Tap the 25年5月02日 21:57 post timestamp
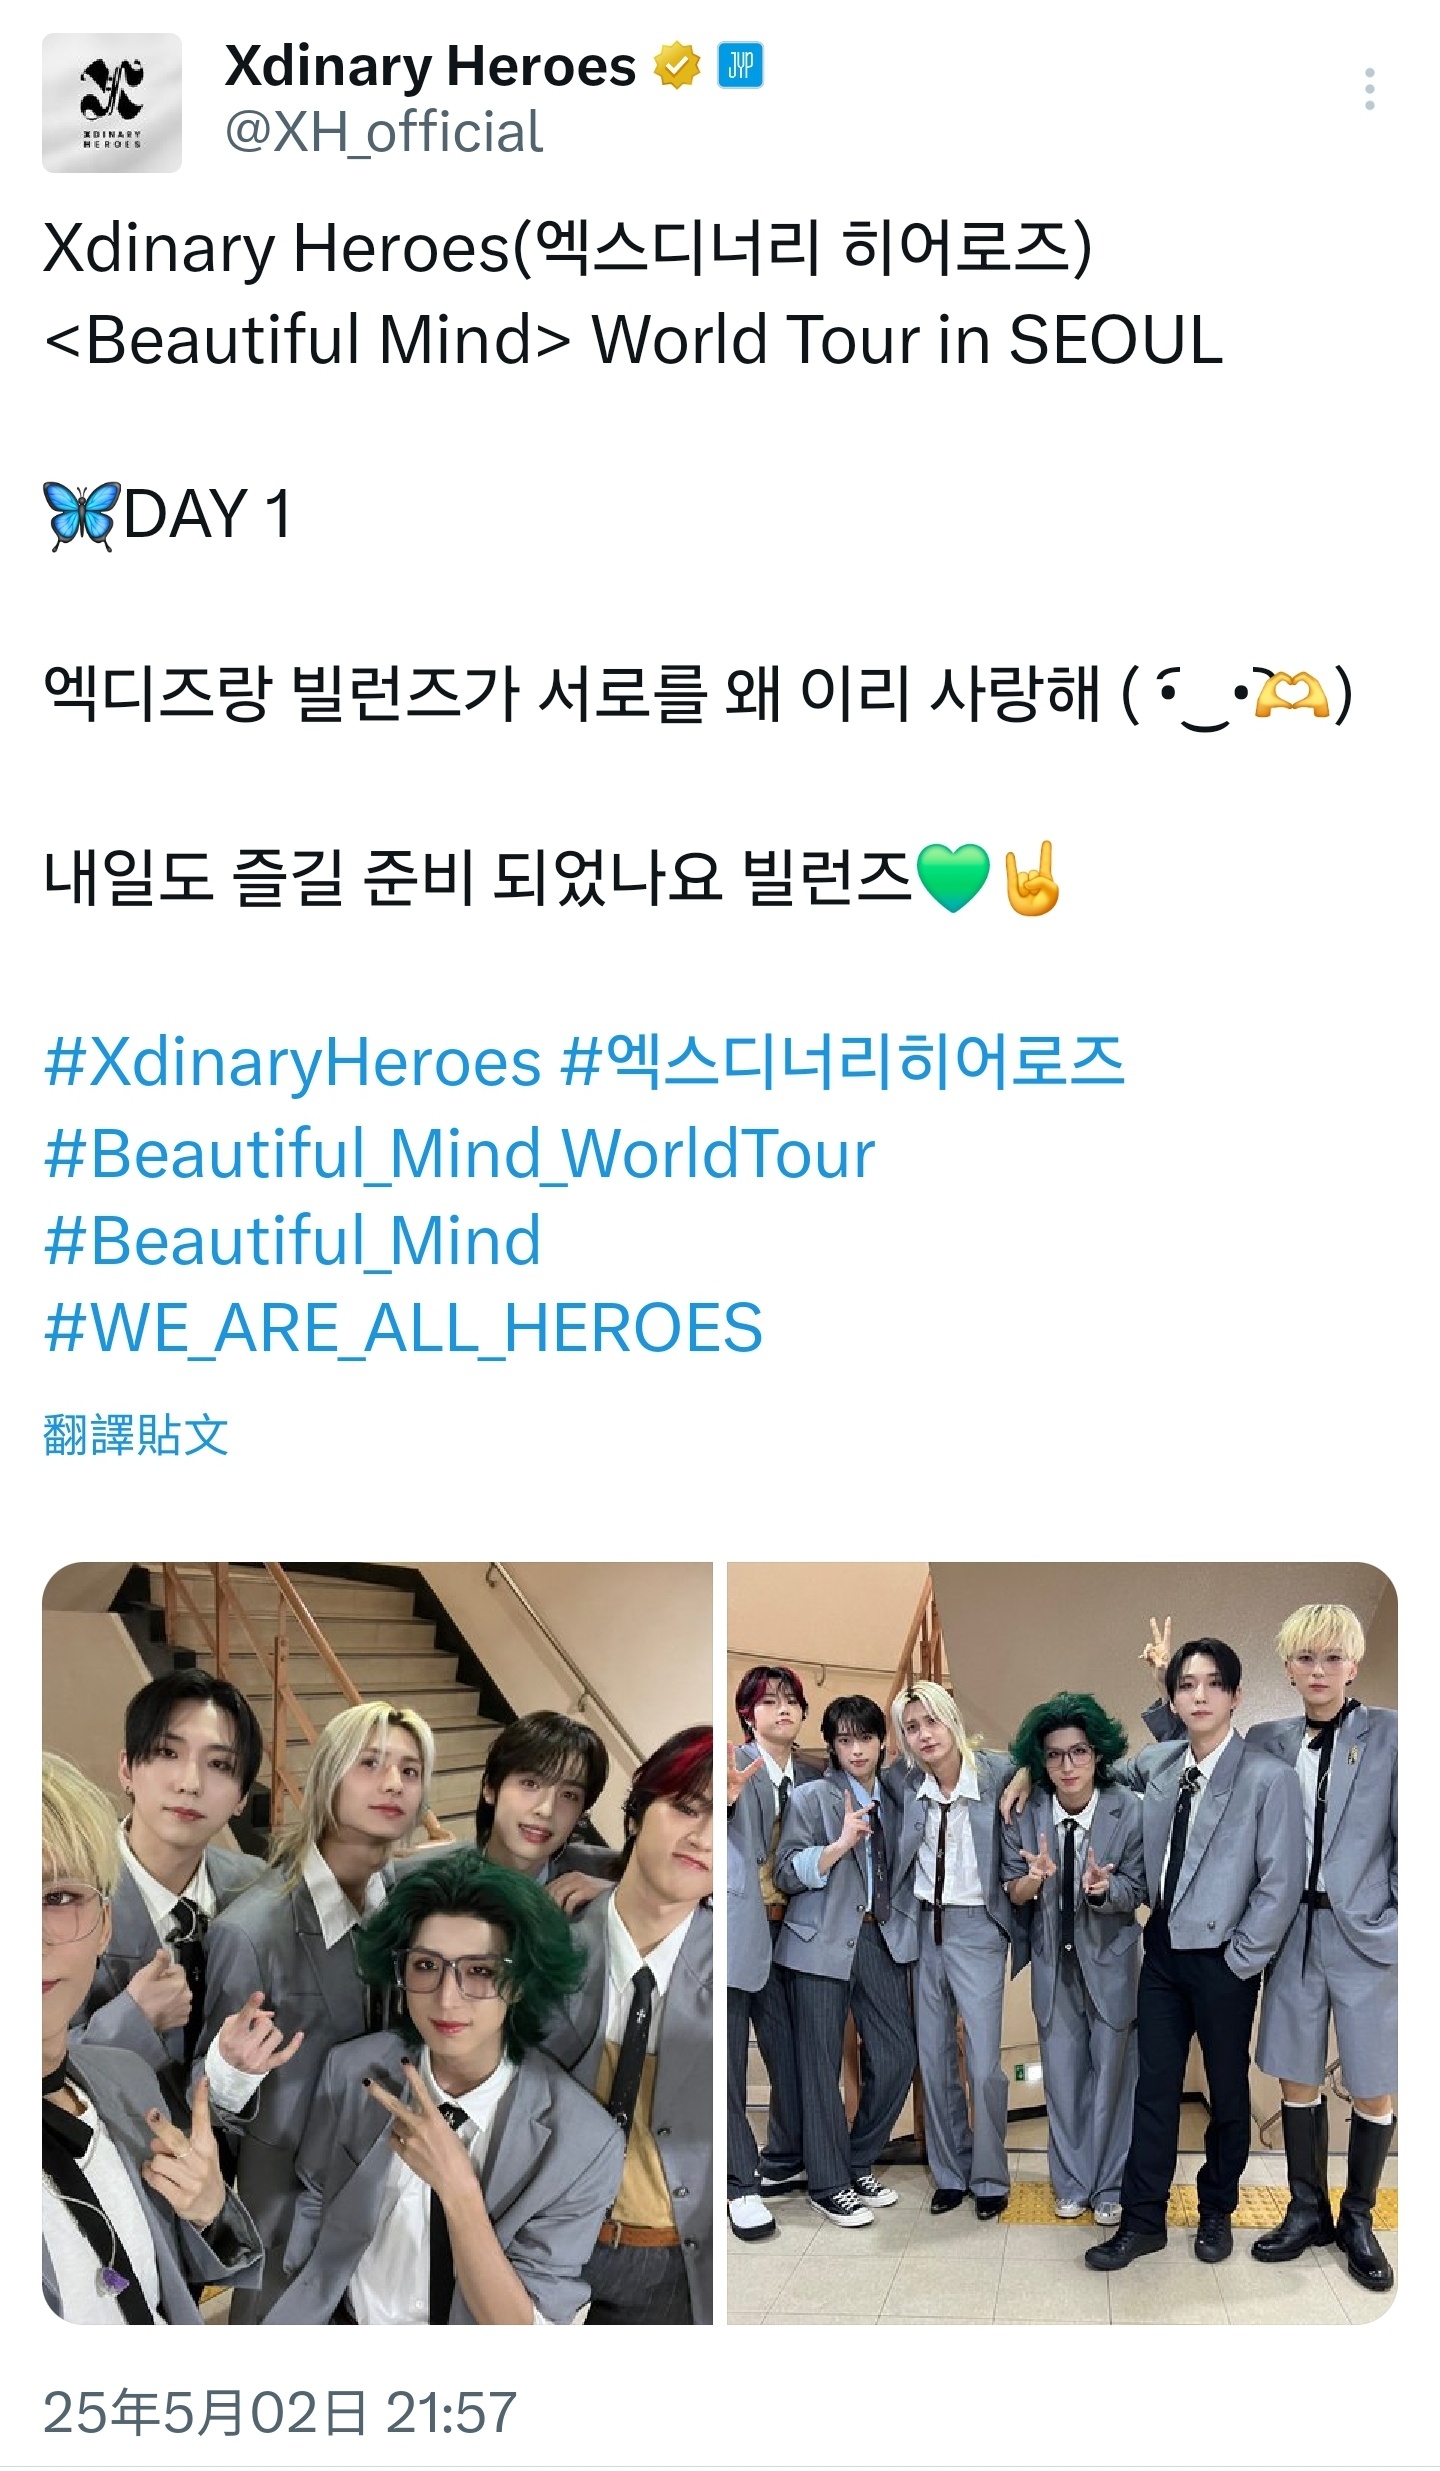The height and width of the screenshot is (2471, 1440). click(x=280, y=2412)
